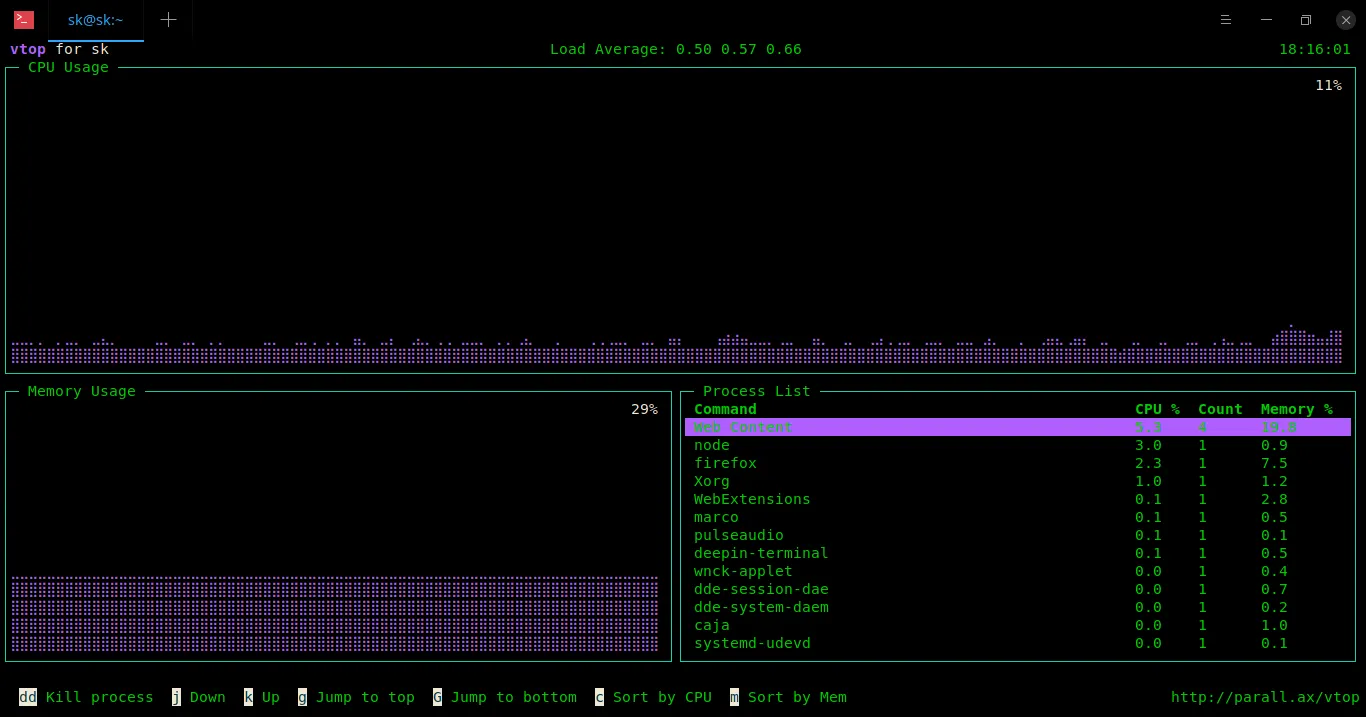Click the terminal app icon in title bar
1366x717 pixels.
coord(24,20)
